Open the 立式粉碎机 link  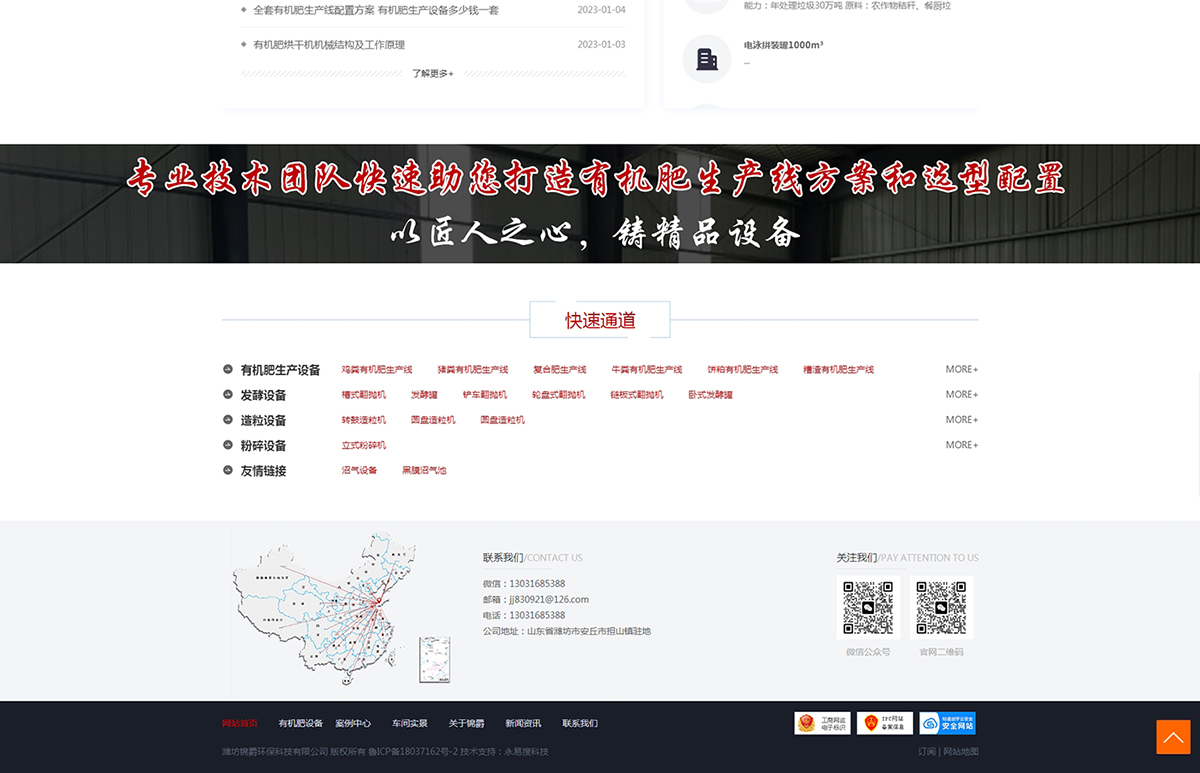[x=364, y=445]
